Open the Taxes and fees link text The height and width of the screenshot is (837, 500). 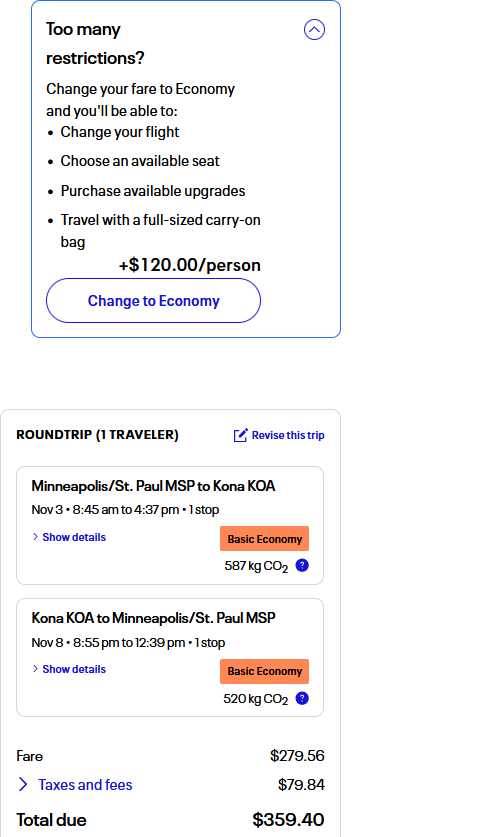pyautogui.click(x=85, y=785)
